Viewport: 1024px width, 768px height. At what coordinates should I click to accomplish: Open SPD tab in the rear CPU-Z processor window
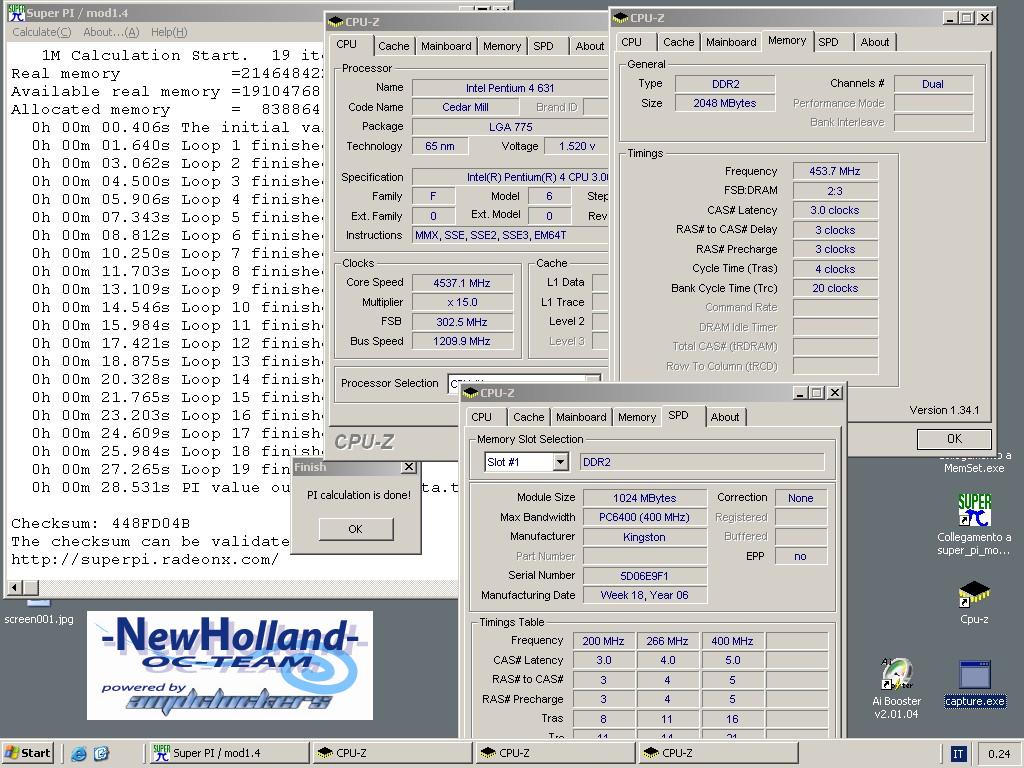(x=543, y=46)
